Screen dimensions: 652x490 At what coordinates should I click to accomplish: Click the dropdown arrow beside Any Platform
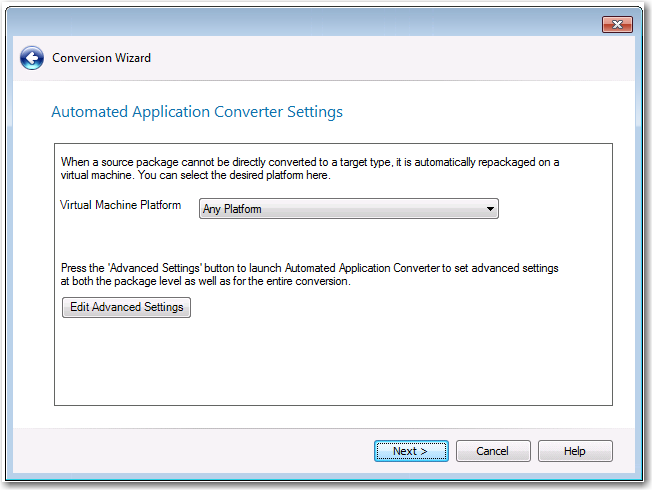pos(489,209)
